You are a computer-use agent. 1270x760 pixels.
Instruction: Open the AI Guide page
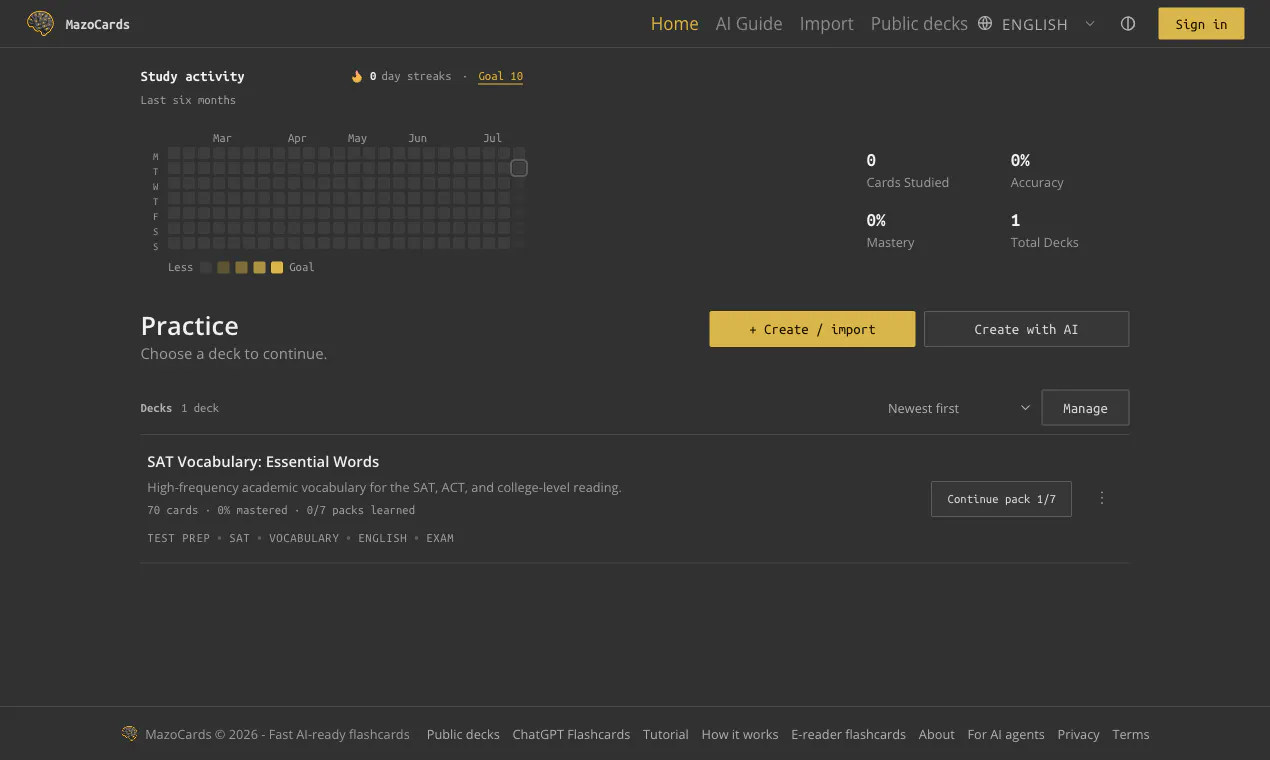tap(749, 24)
